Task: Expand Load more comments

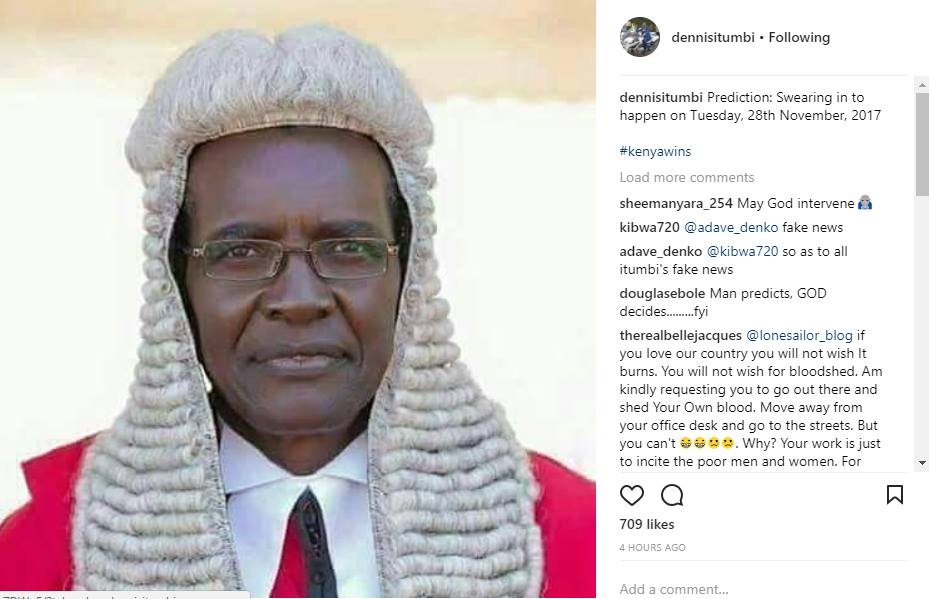Action: click(x=687, y=177)
